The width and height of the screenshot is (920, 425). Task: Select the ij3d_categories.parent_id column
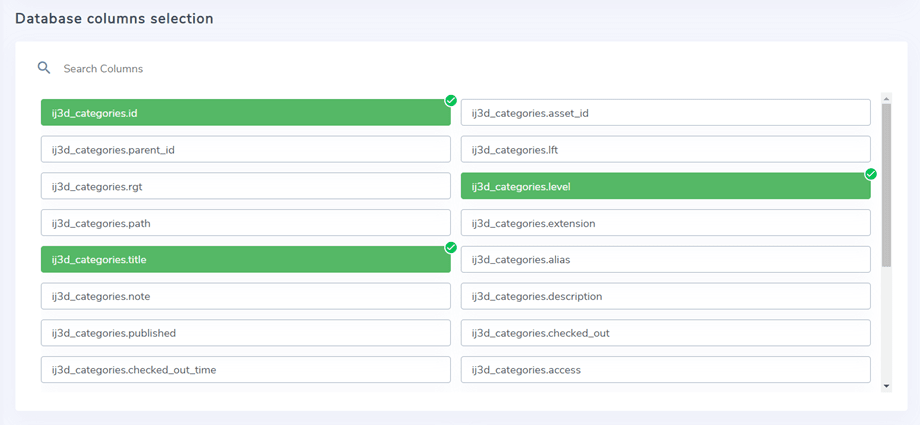coord(245,150)
